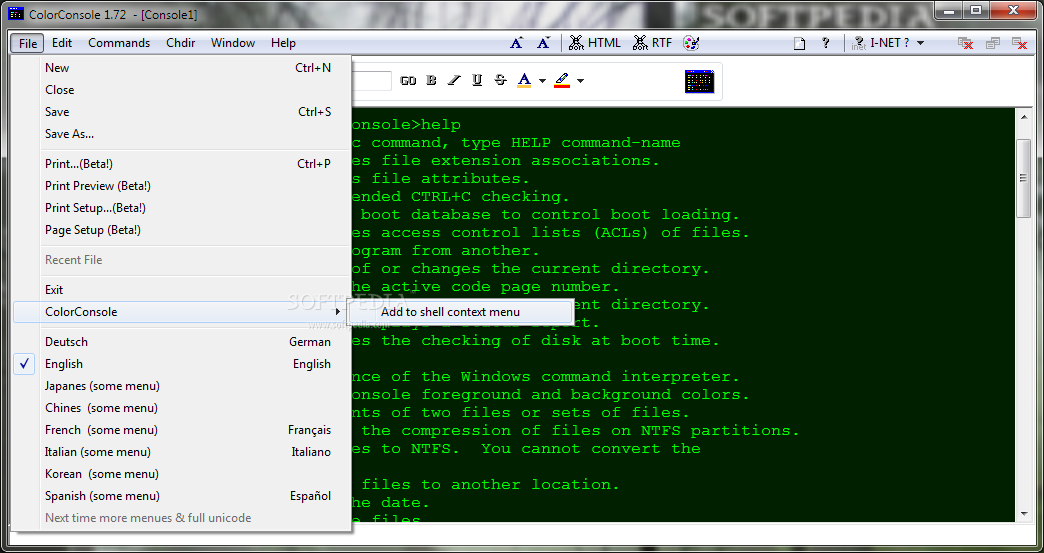Toggle strikethrough formatting

pyautogui.click(x=501, y=81)
